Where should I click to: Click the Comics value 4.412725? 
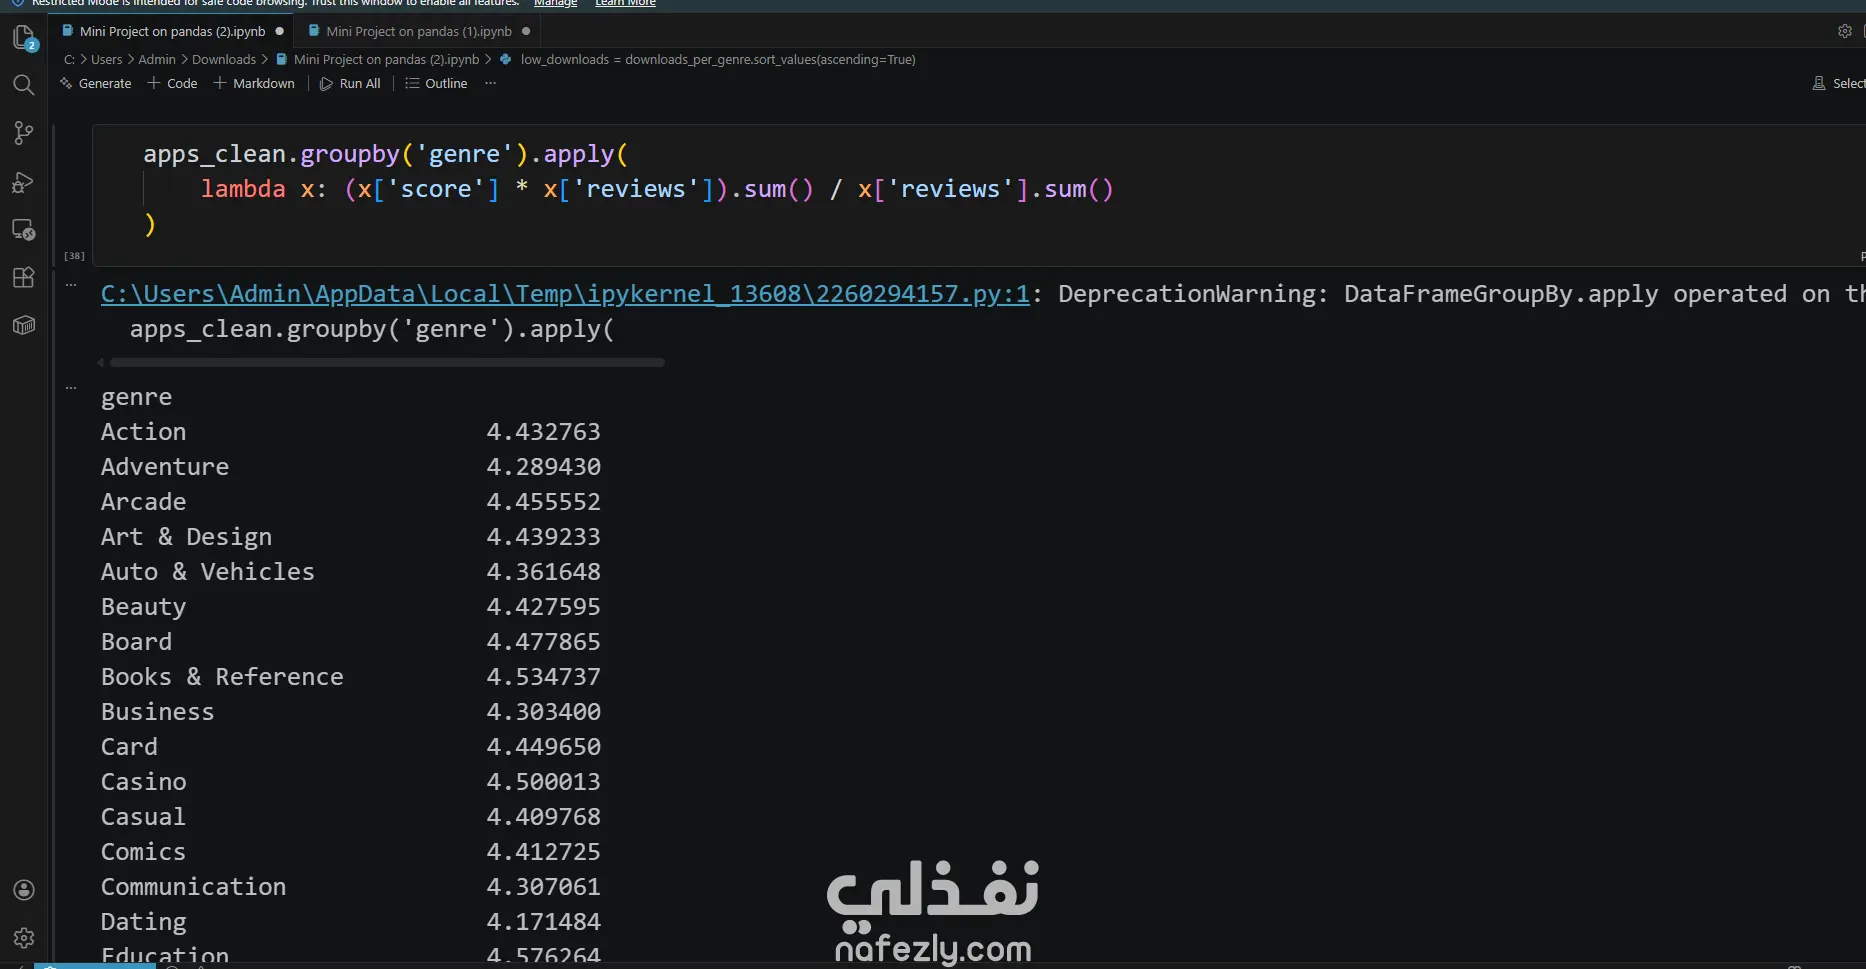point(543,852)
